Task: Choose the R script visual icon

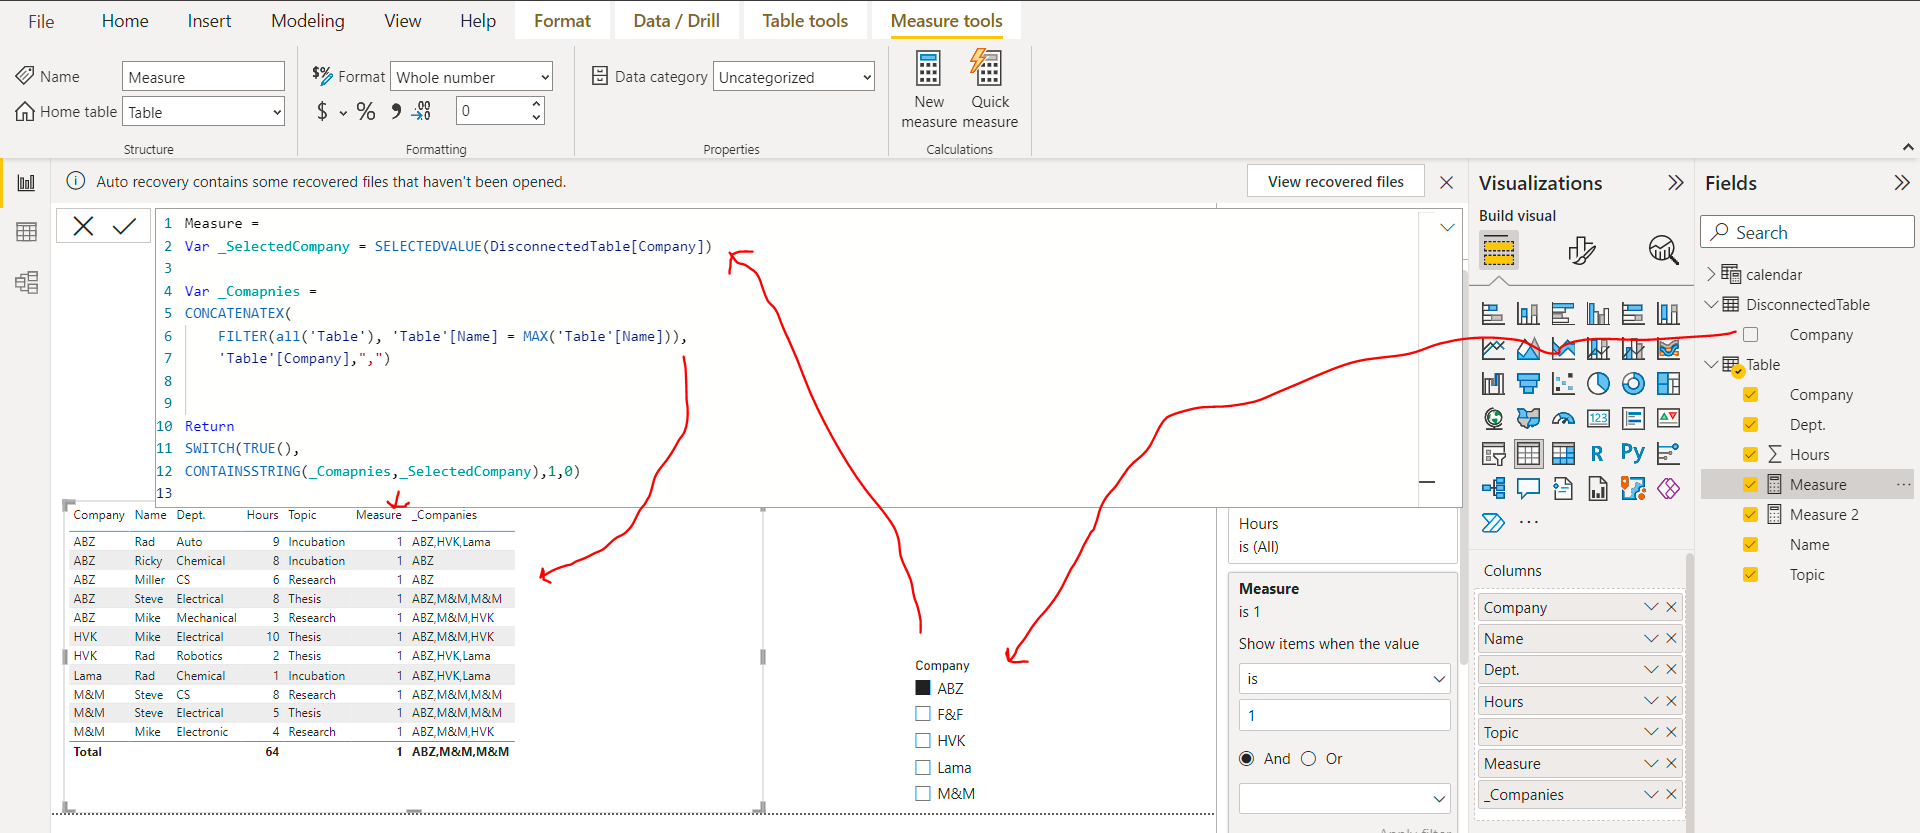Action: tap(1597, 453)
